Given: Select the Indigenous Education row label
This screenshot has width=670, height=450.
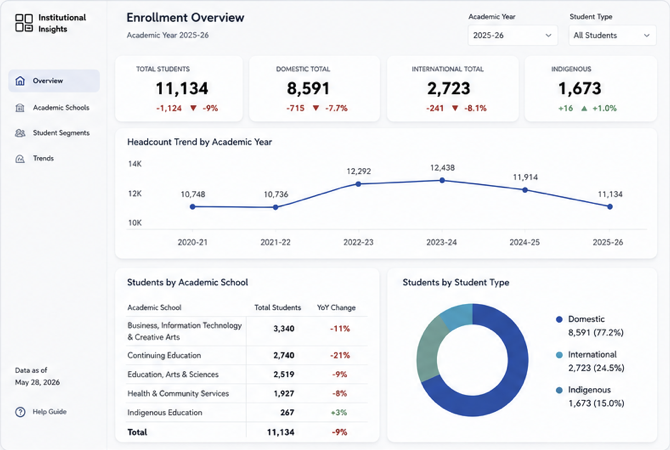Looking at the screenshot, I should (x=165, y=413).
